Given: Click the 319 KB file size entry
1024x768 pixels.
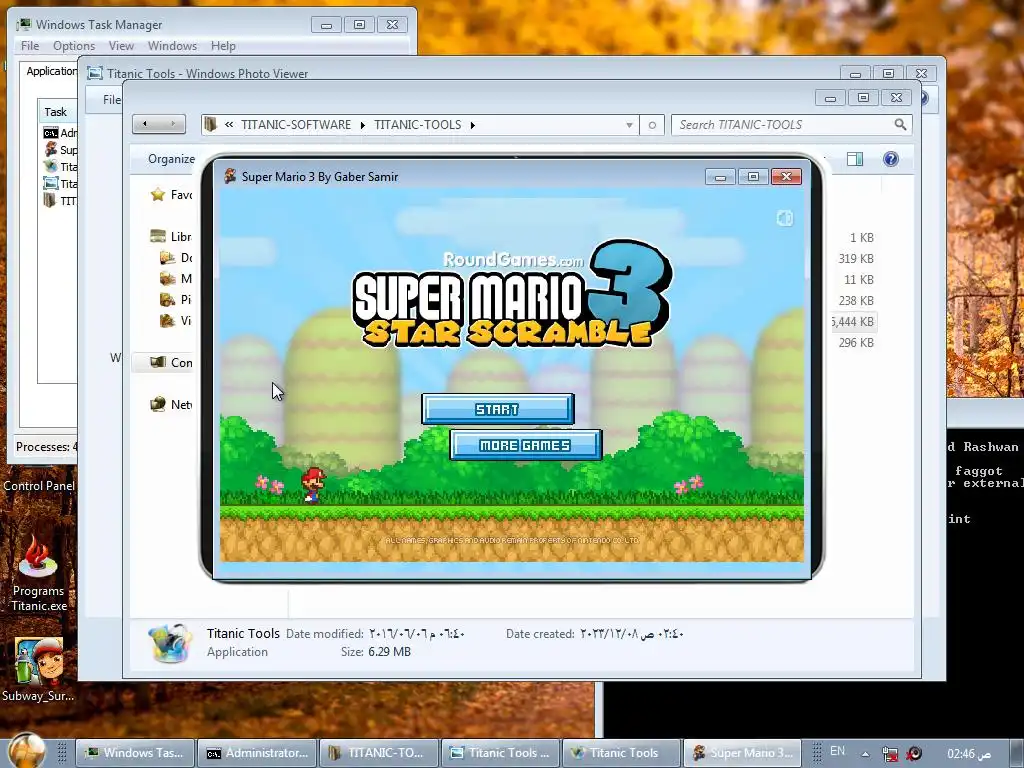Looking at the screenshot, I should coord(856,259).
